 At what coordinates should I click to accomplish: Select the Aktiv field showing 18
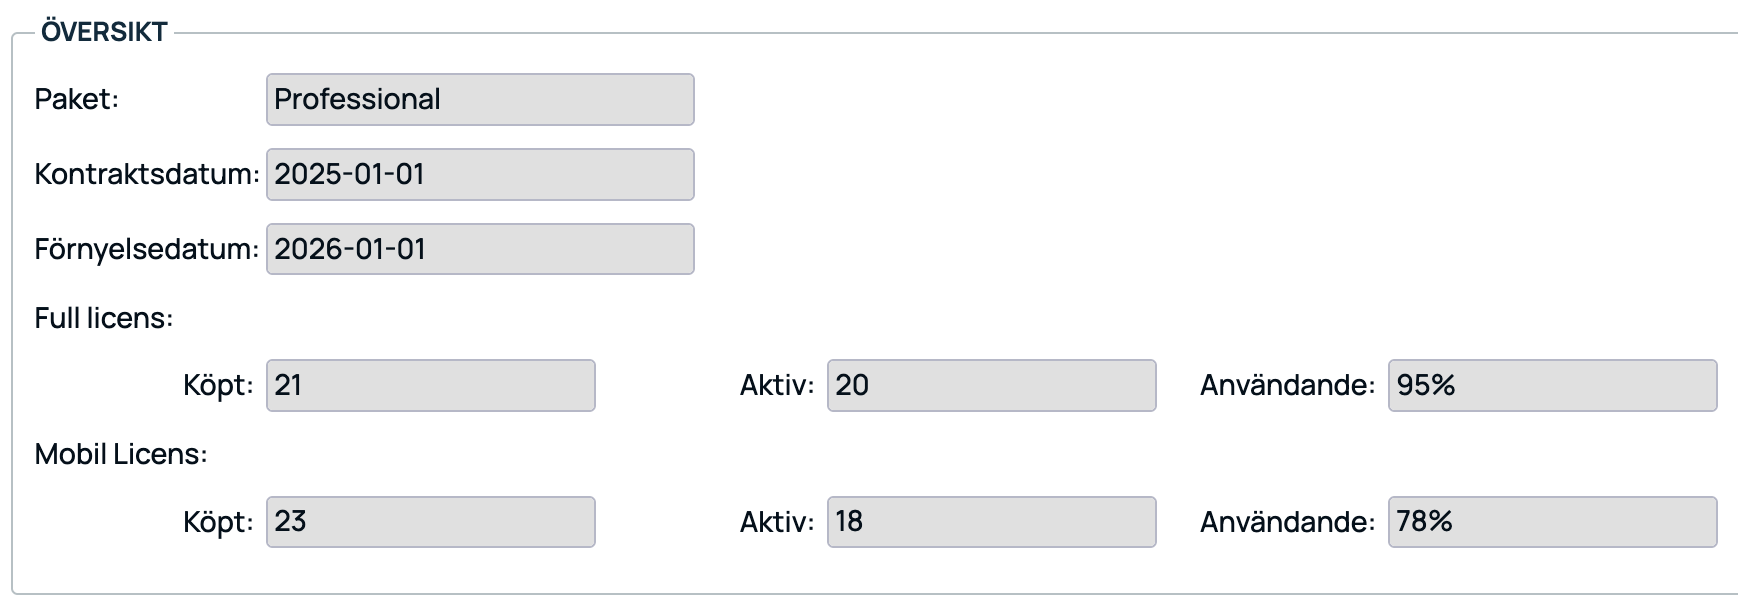(x=990, y=520)
